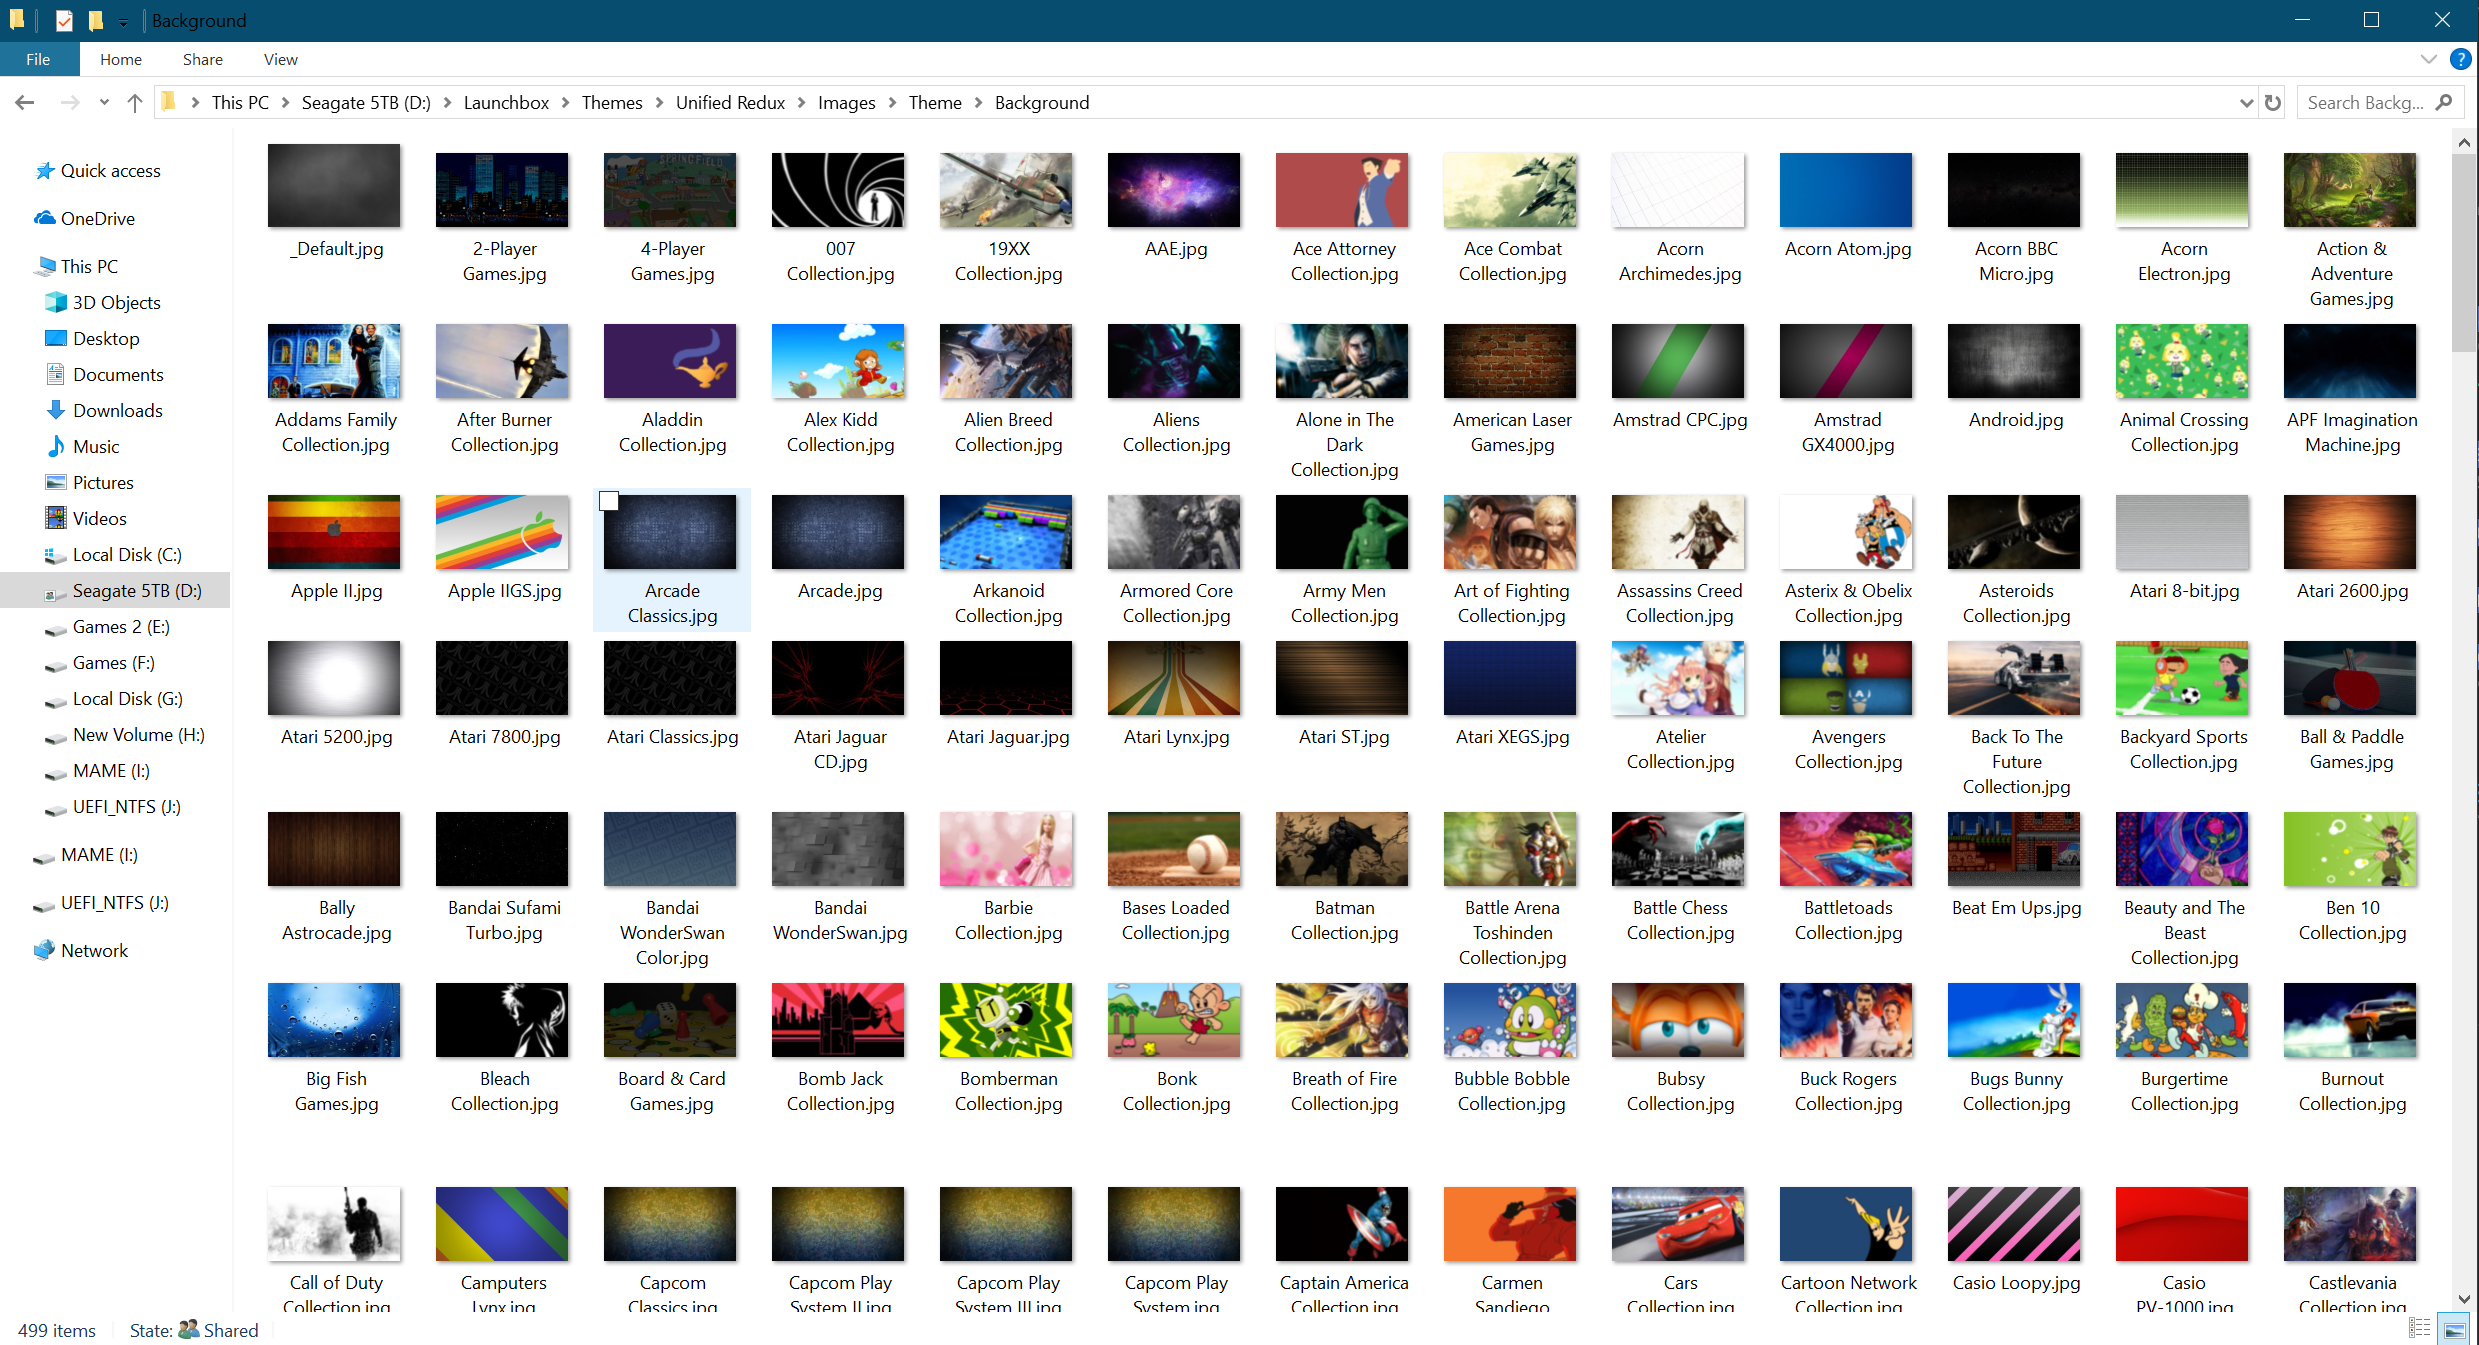Click Images breadcrumb segment
This screenshot has width=2479, height=1345.
846,102
